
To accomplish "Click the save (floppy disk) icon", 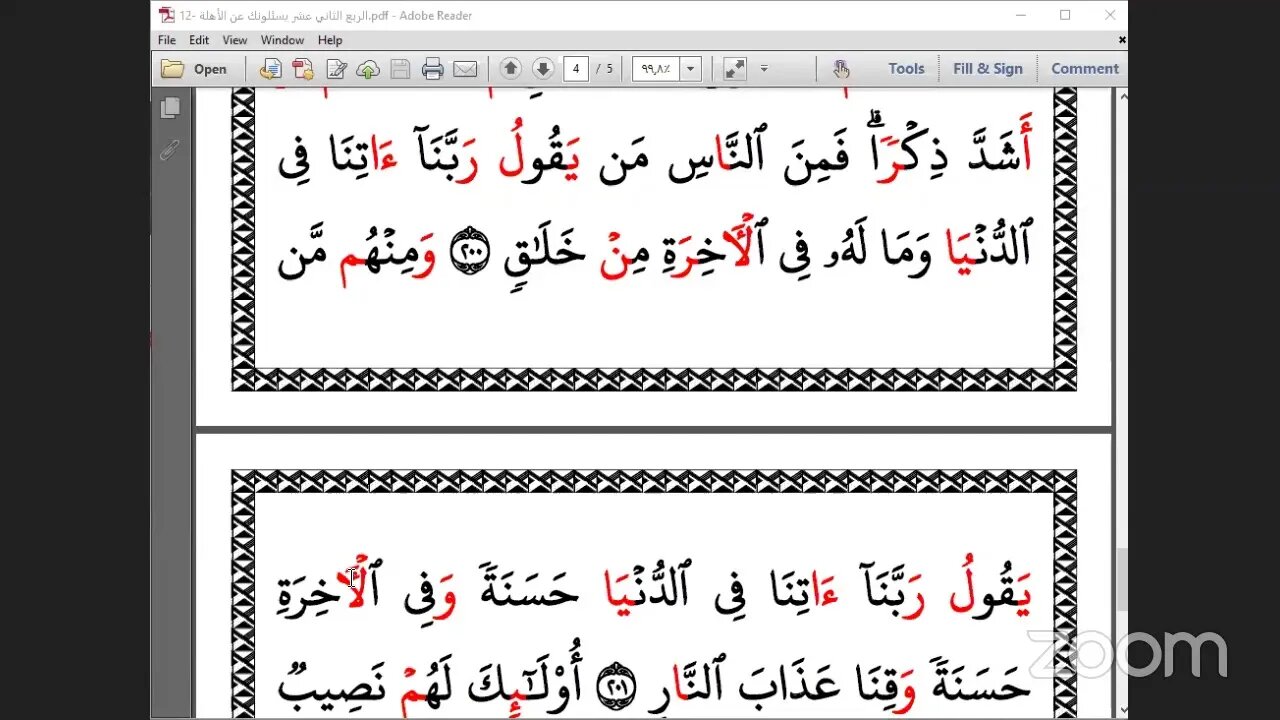I will (400, 69).
